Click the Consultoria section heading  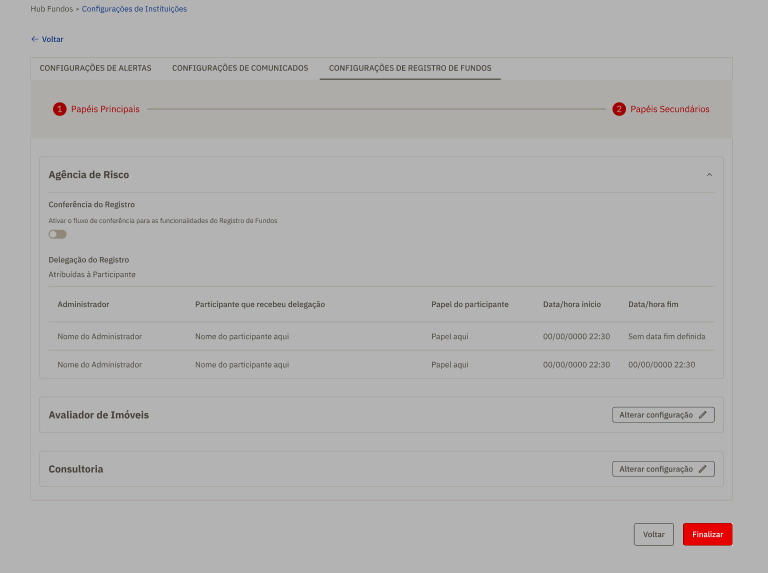tap(76, 469)
